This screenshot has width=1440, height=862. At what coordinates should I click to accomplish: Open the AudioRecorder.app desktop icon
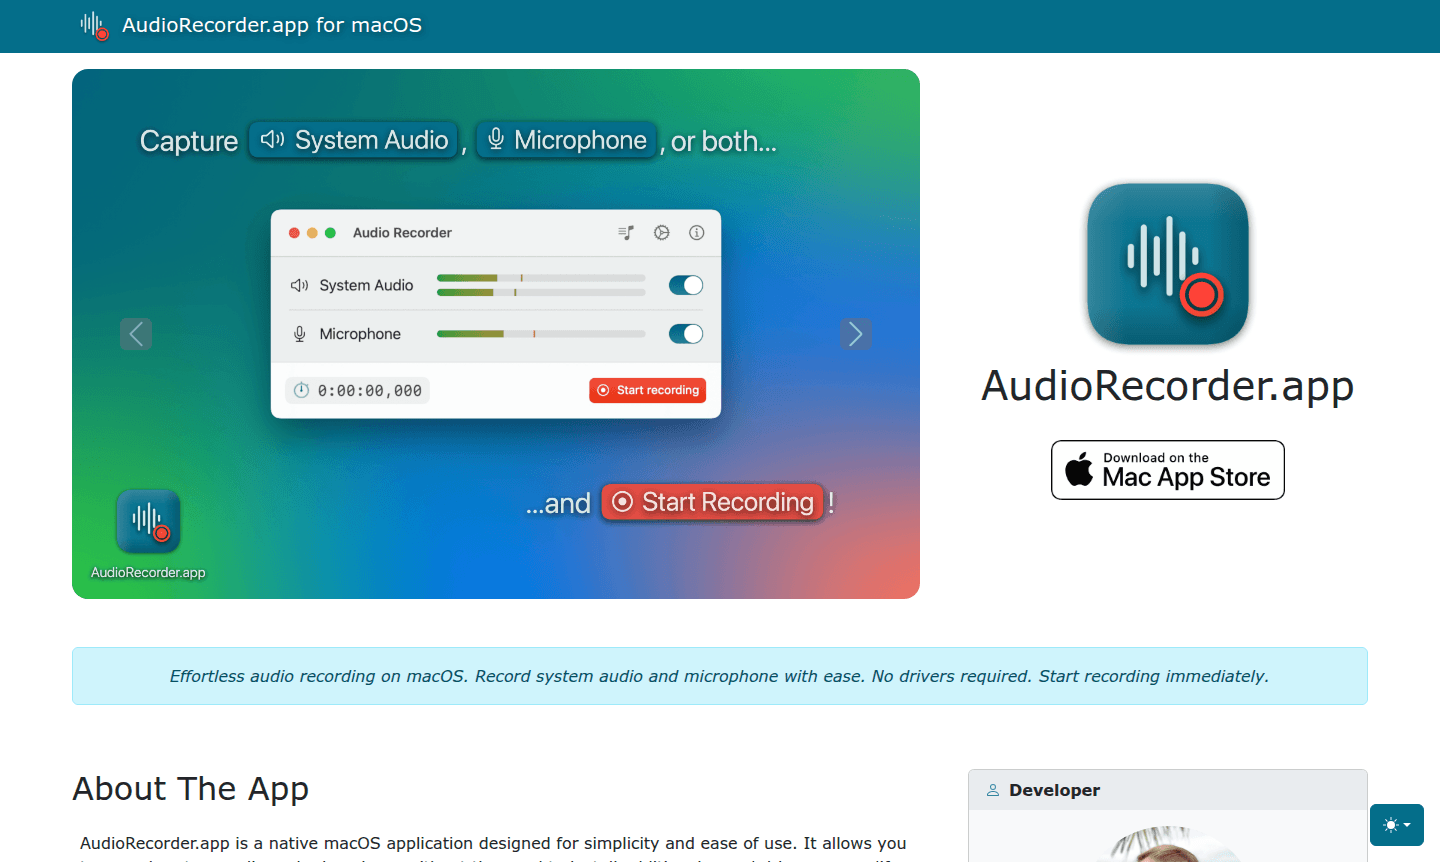pyautogui.click(x=147, y=520)
